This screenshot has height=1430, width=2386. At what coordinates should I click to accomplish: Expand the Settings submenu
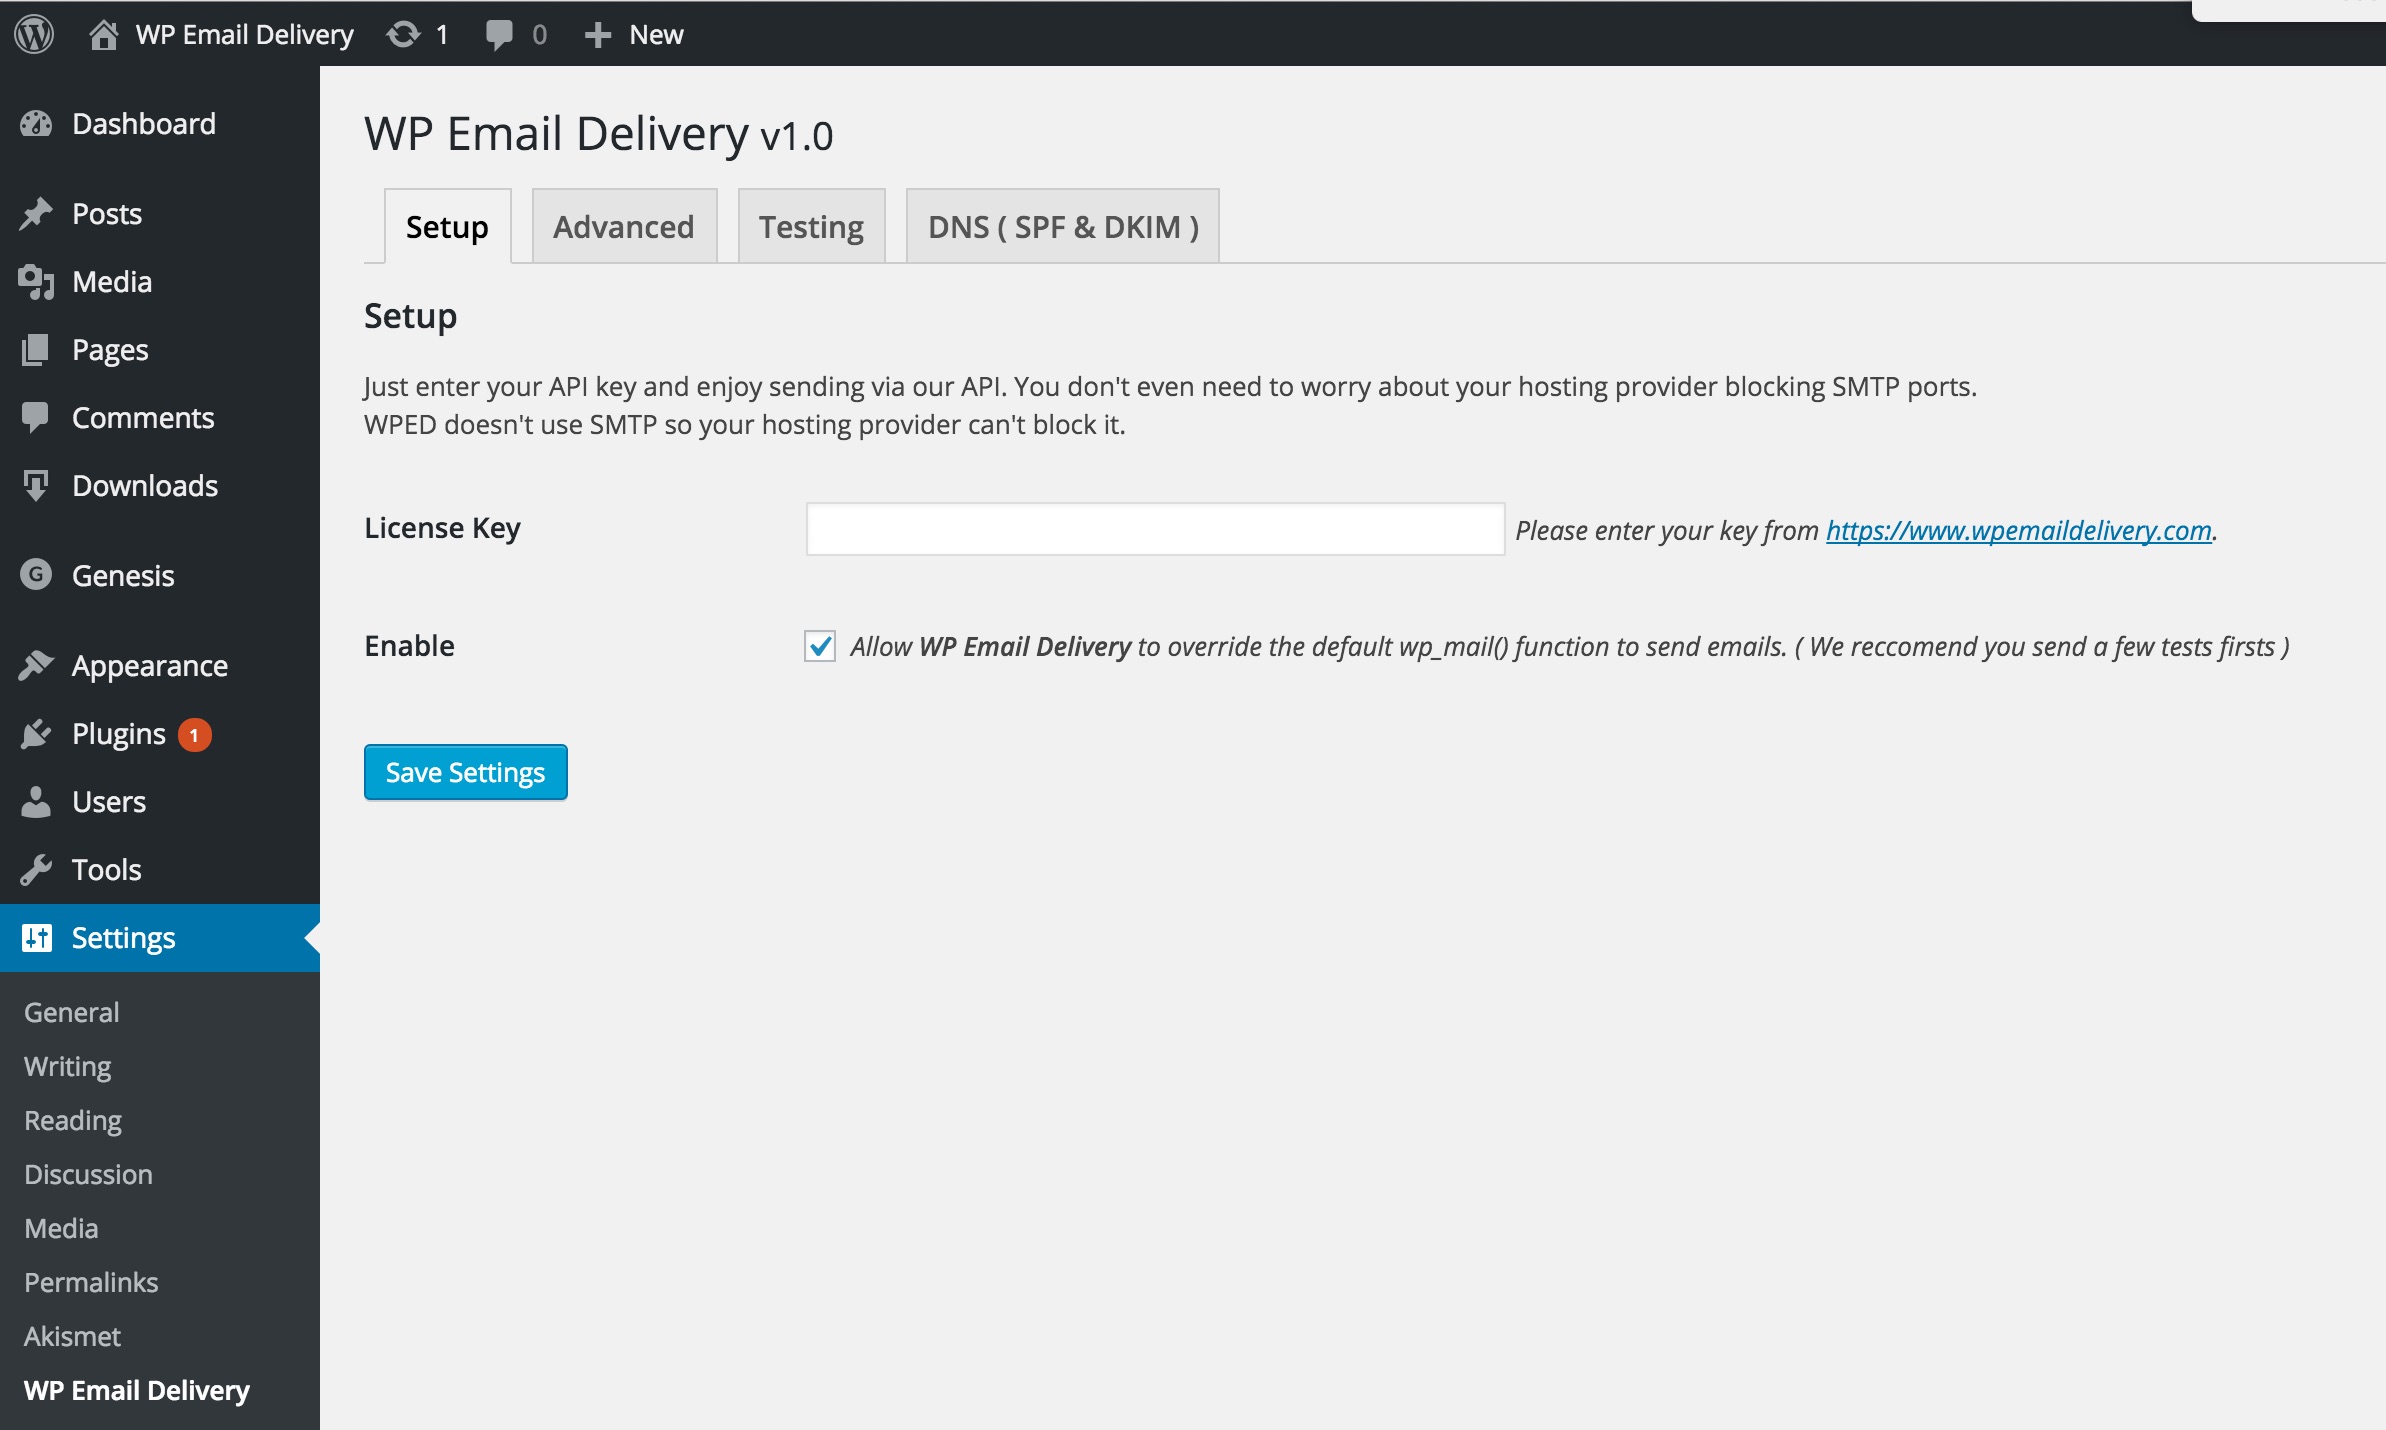[121, 936]
